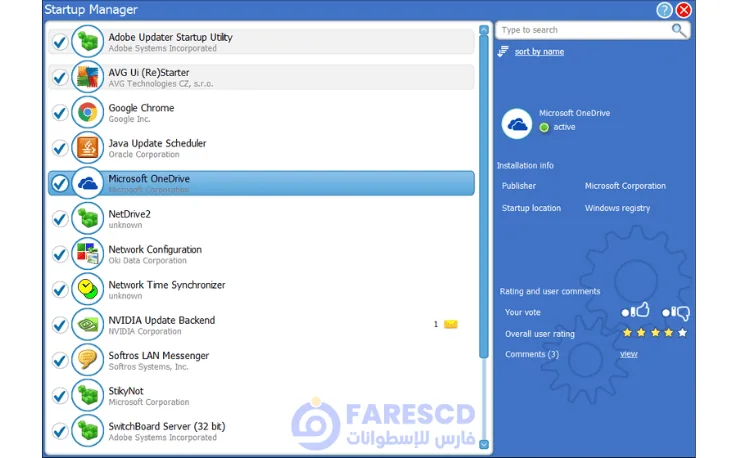Click the Network Configuration icon

(88, 254)
